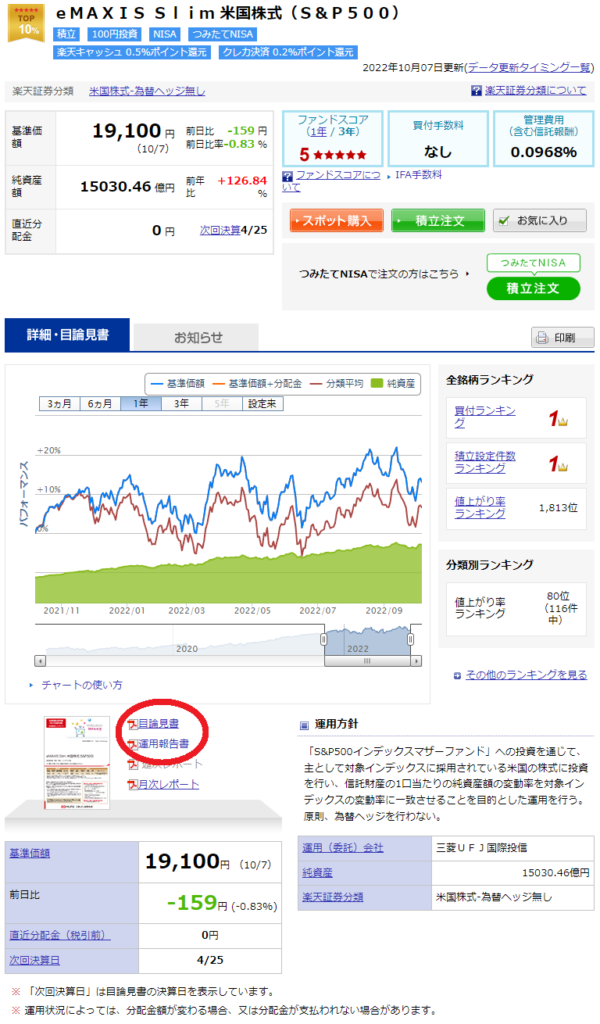
Task: Open 買付ランキング link
Action: [x=485, y=417]
